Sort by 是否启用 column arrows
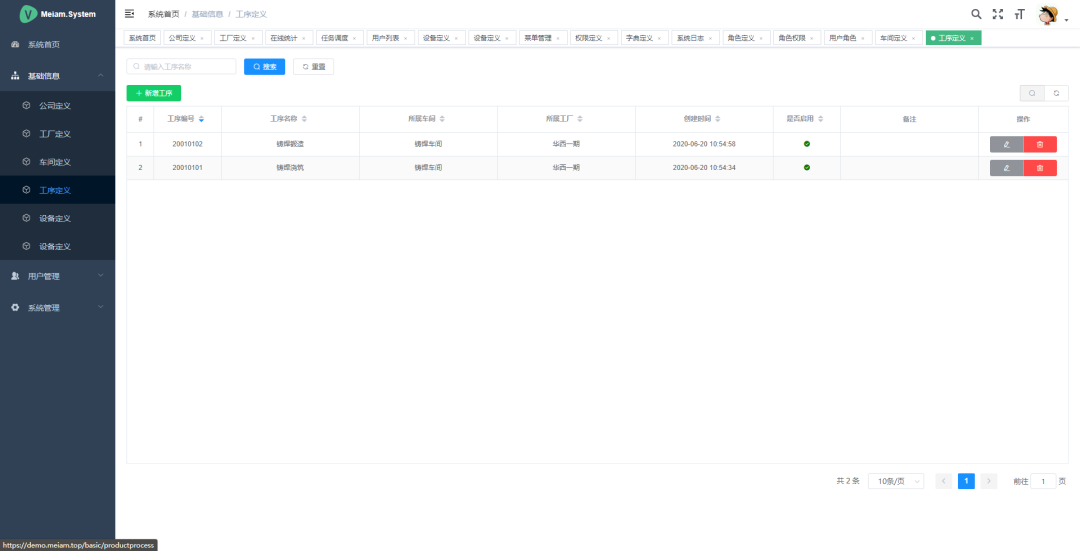This screenshot has height=551, width=1080. point(820,119)
